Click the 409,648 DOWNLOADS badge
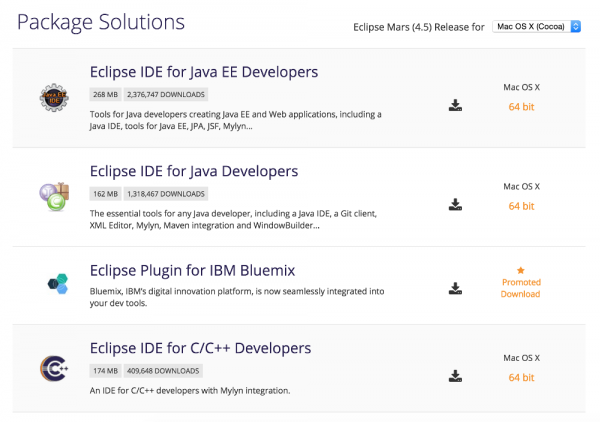 [x=163, y=371]
